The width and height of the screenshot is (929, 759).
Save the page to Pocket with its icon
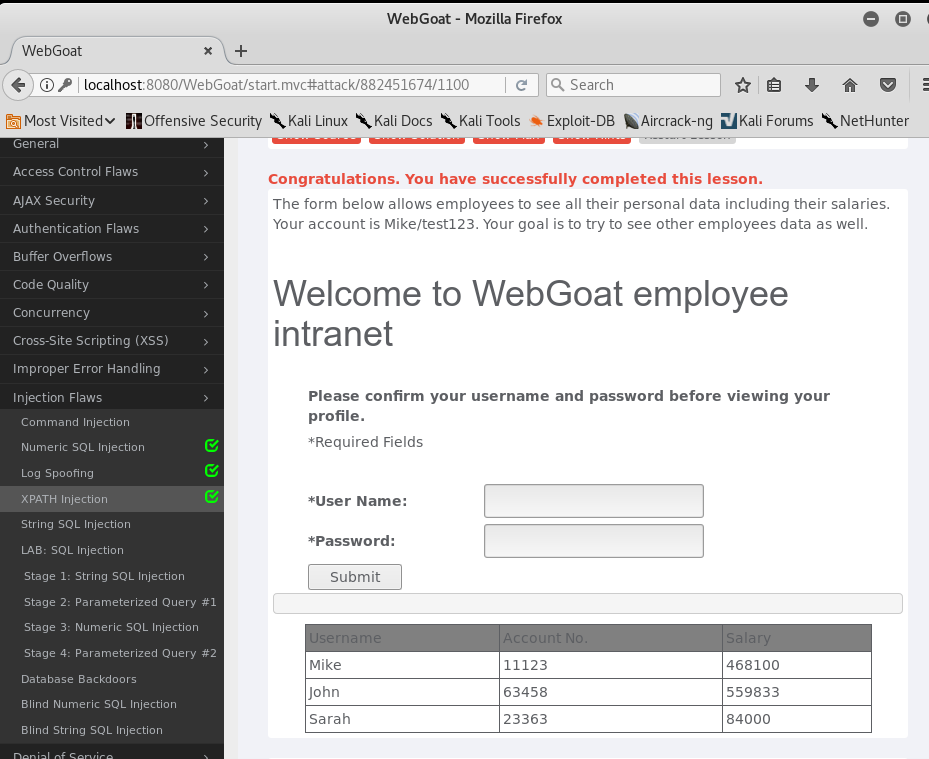pyautogui.click(x=888, y=85)
